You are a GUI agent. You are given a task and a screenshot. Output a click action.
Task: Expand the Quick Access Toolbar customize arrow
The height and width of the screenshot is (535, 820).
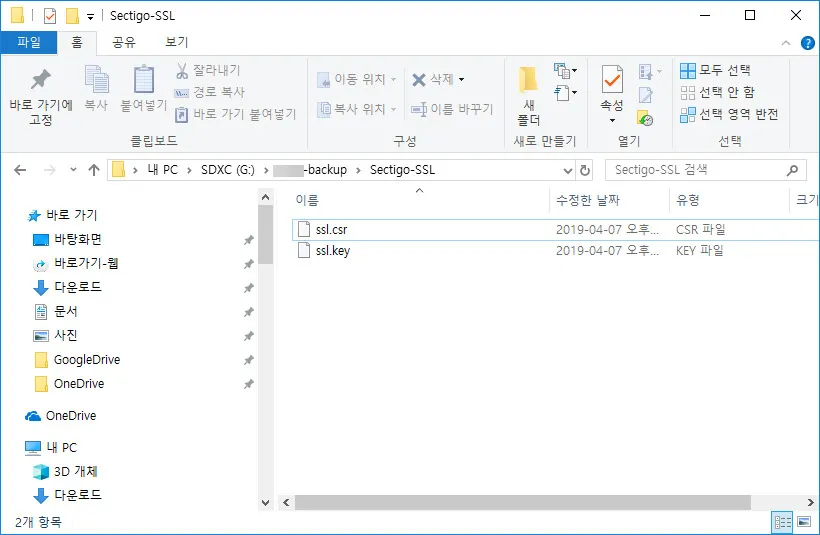point(91,16)
